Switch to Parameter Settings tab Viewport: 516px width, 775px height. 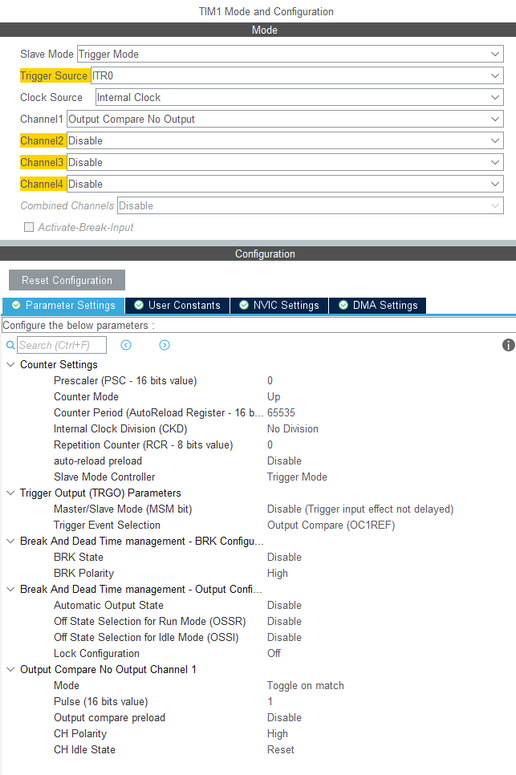[x=63, y=305]
